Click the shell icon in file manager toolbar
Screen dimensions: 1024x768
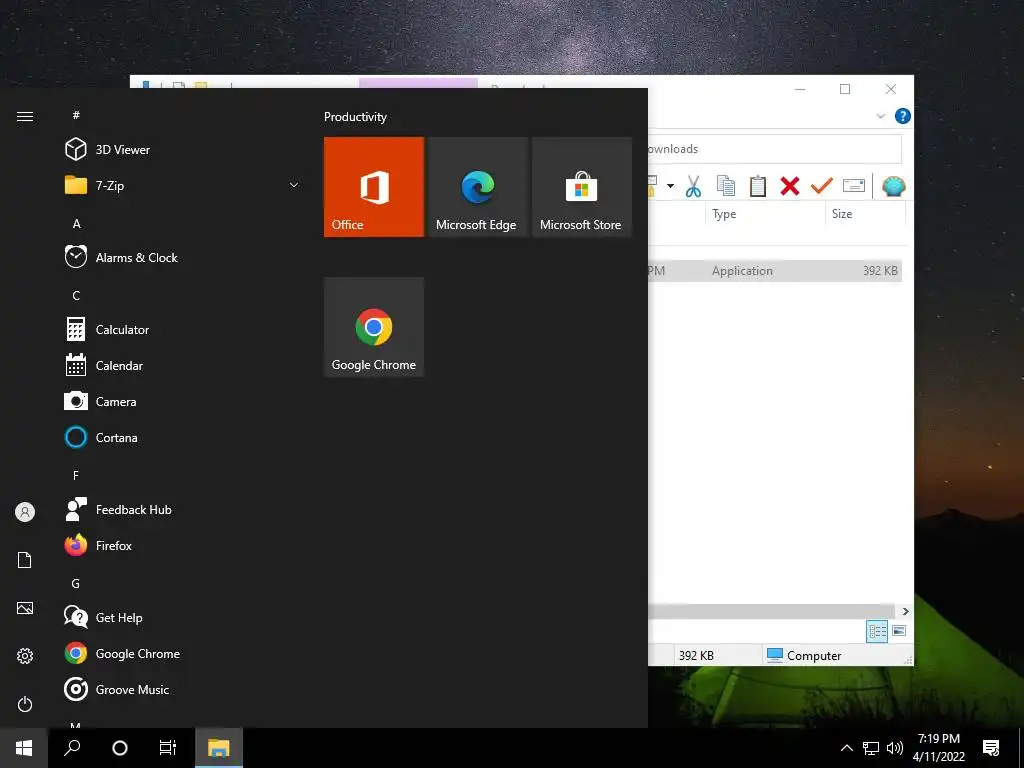pyautogui.click(x=893, y=187)
